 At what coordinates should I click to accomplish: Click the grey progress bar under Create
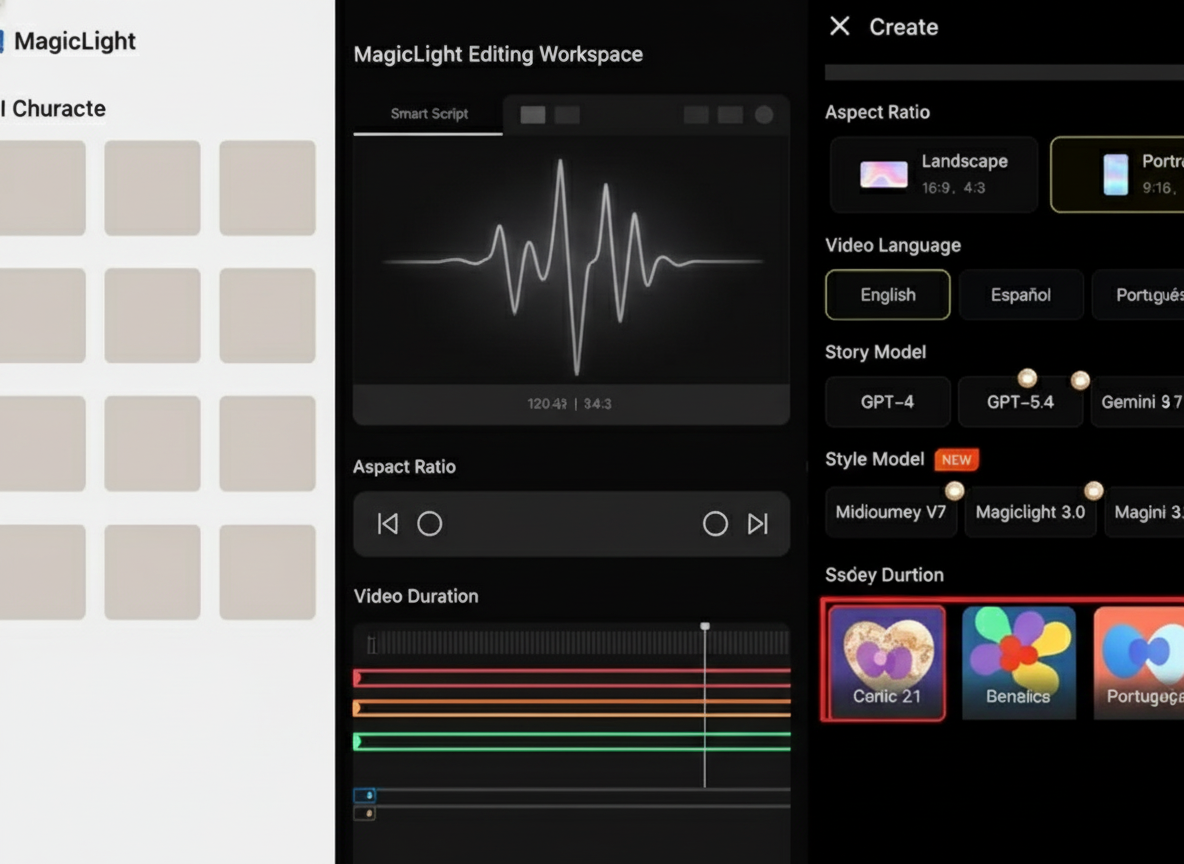click(x=1004, y=73)
